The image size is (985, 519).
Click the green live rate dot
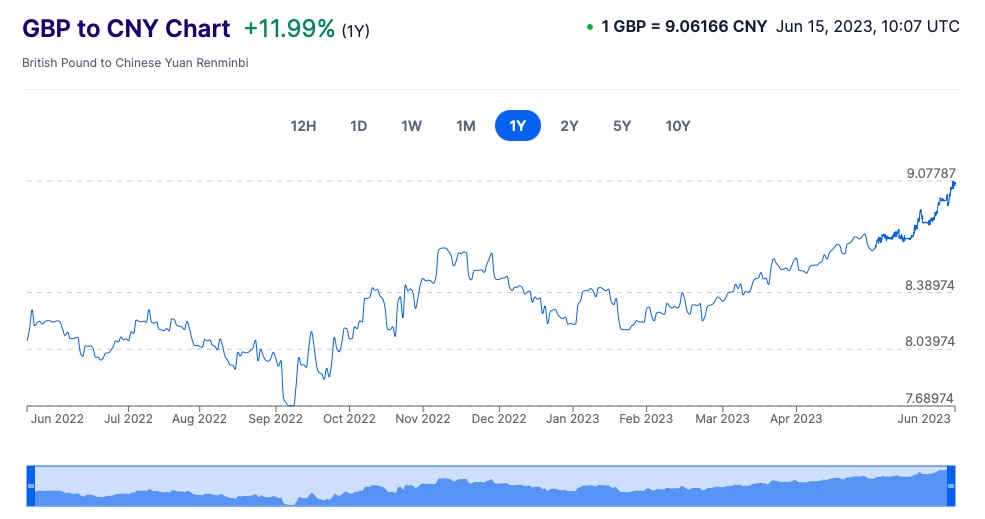(x=590, y=27)
